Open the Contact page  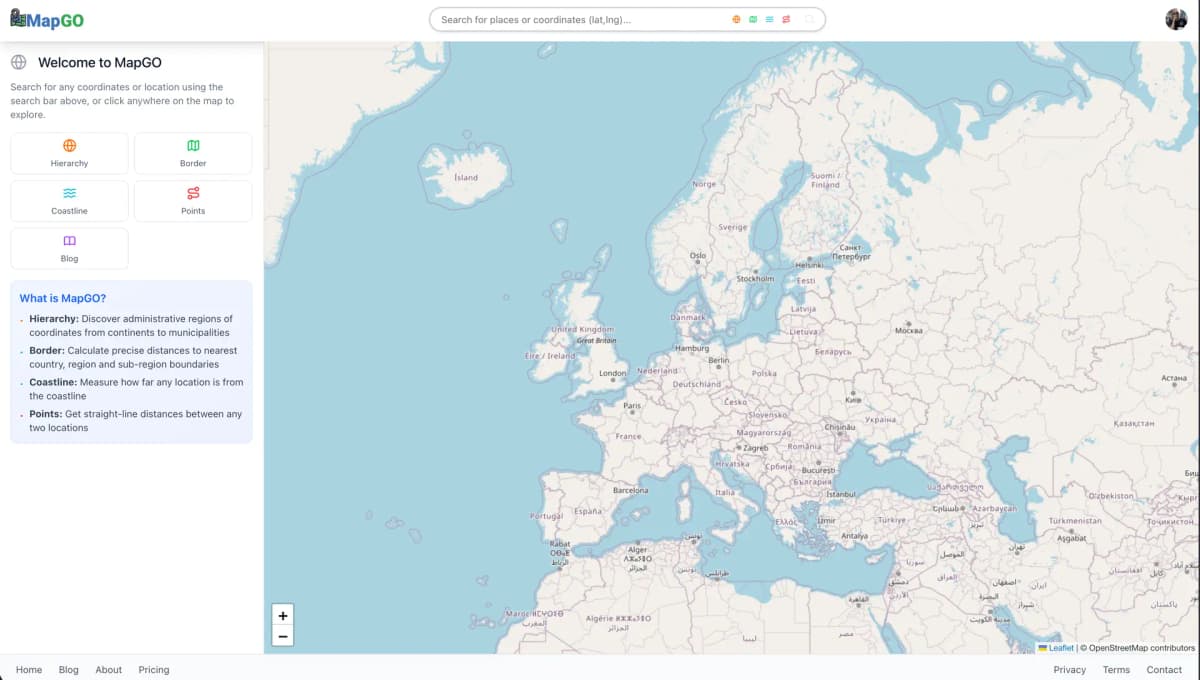(x=1164, y=669)
